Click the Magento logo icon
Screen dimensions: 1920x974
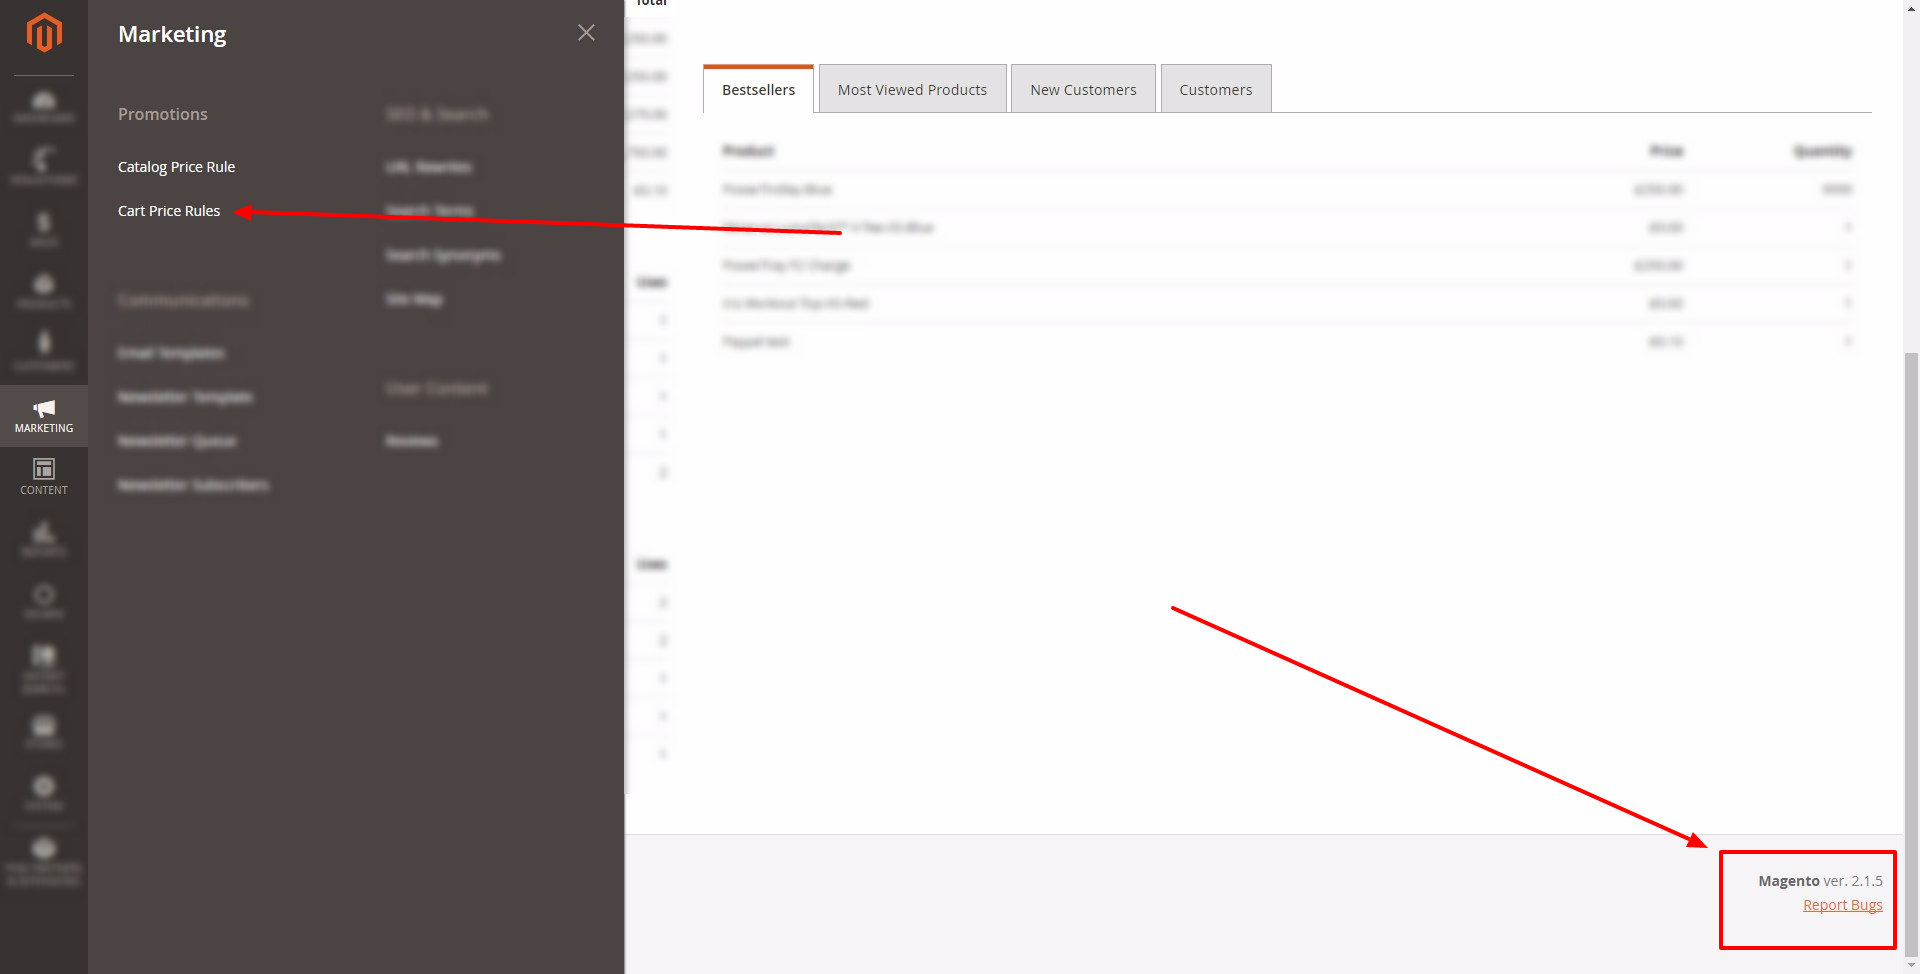pyautogui.click(x=44, y=33)
